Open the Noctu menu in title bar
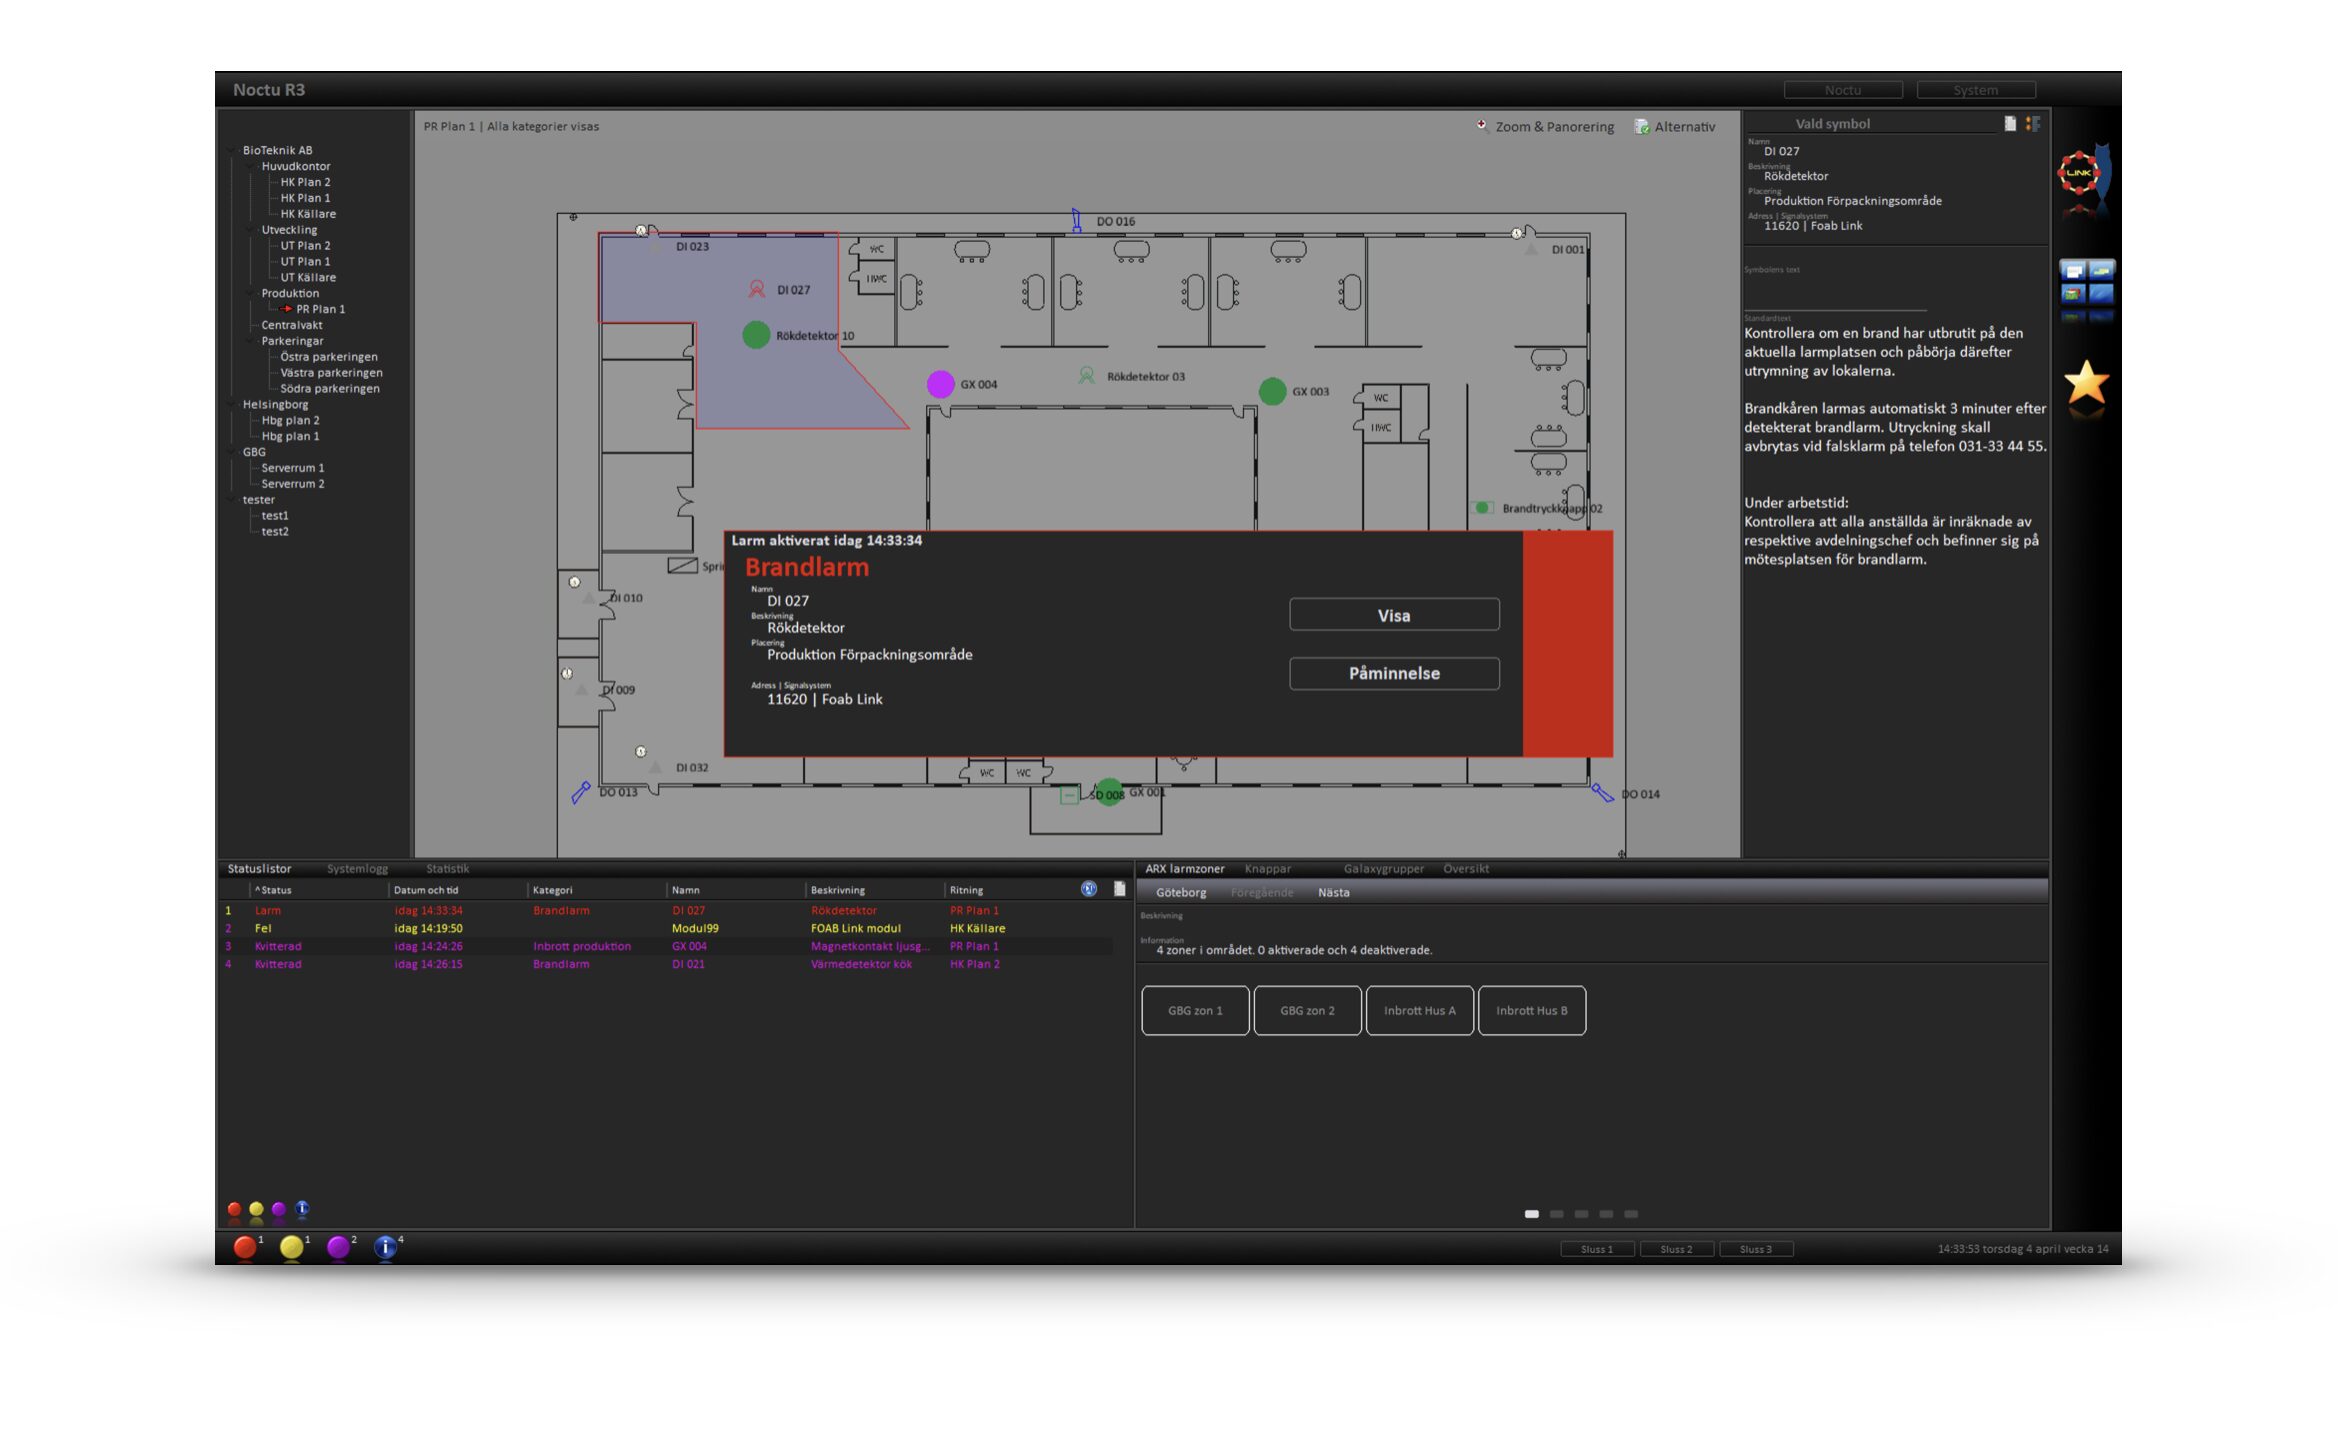2338x1440 pixels. click(1842, 90)
